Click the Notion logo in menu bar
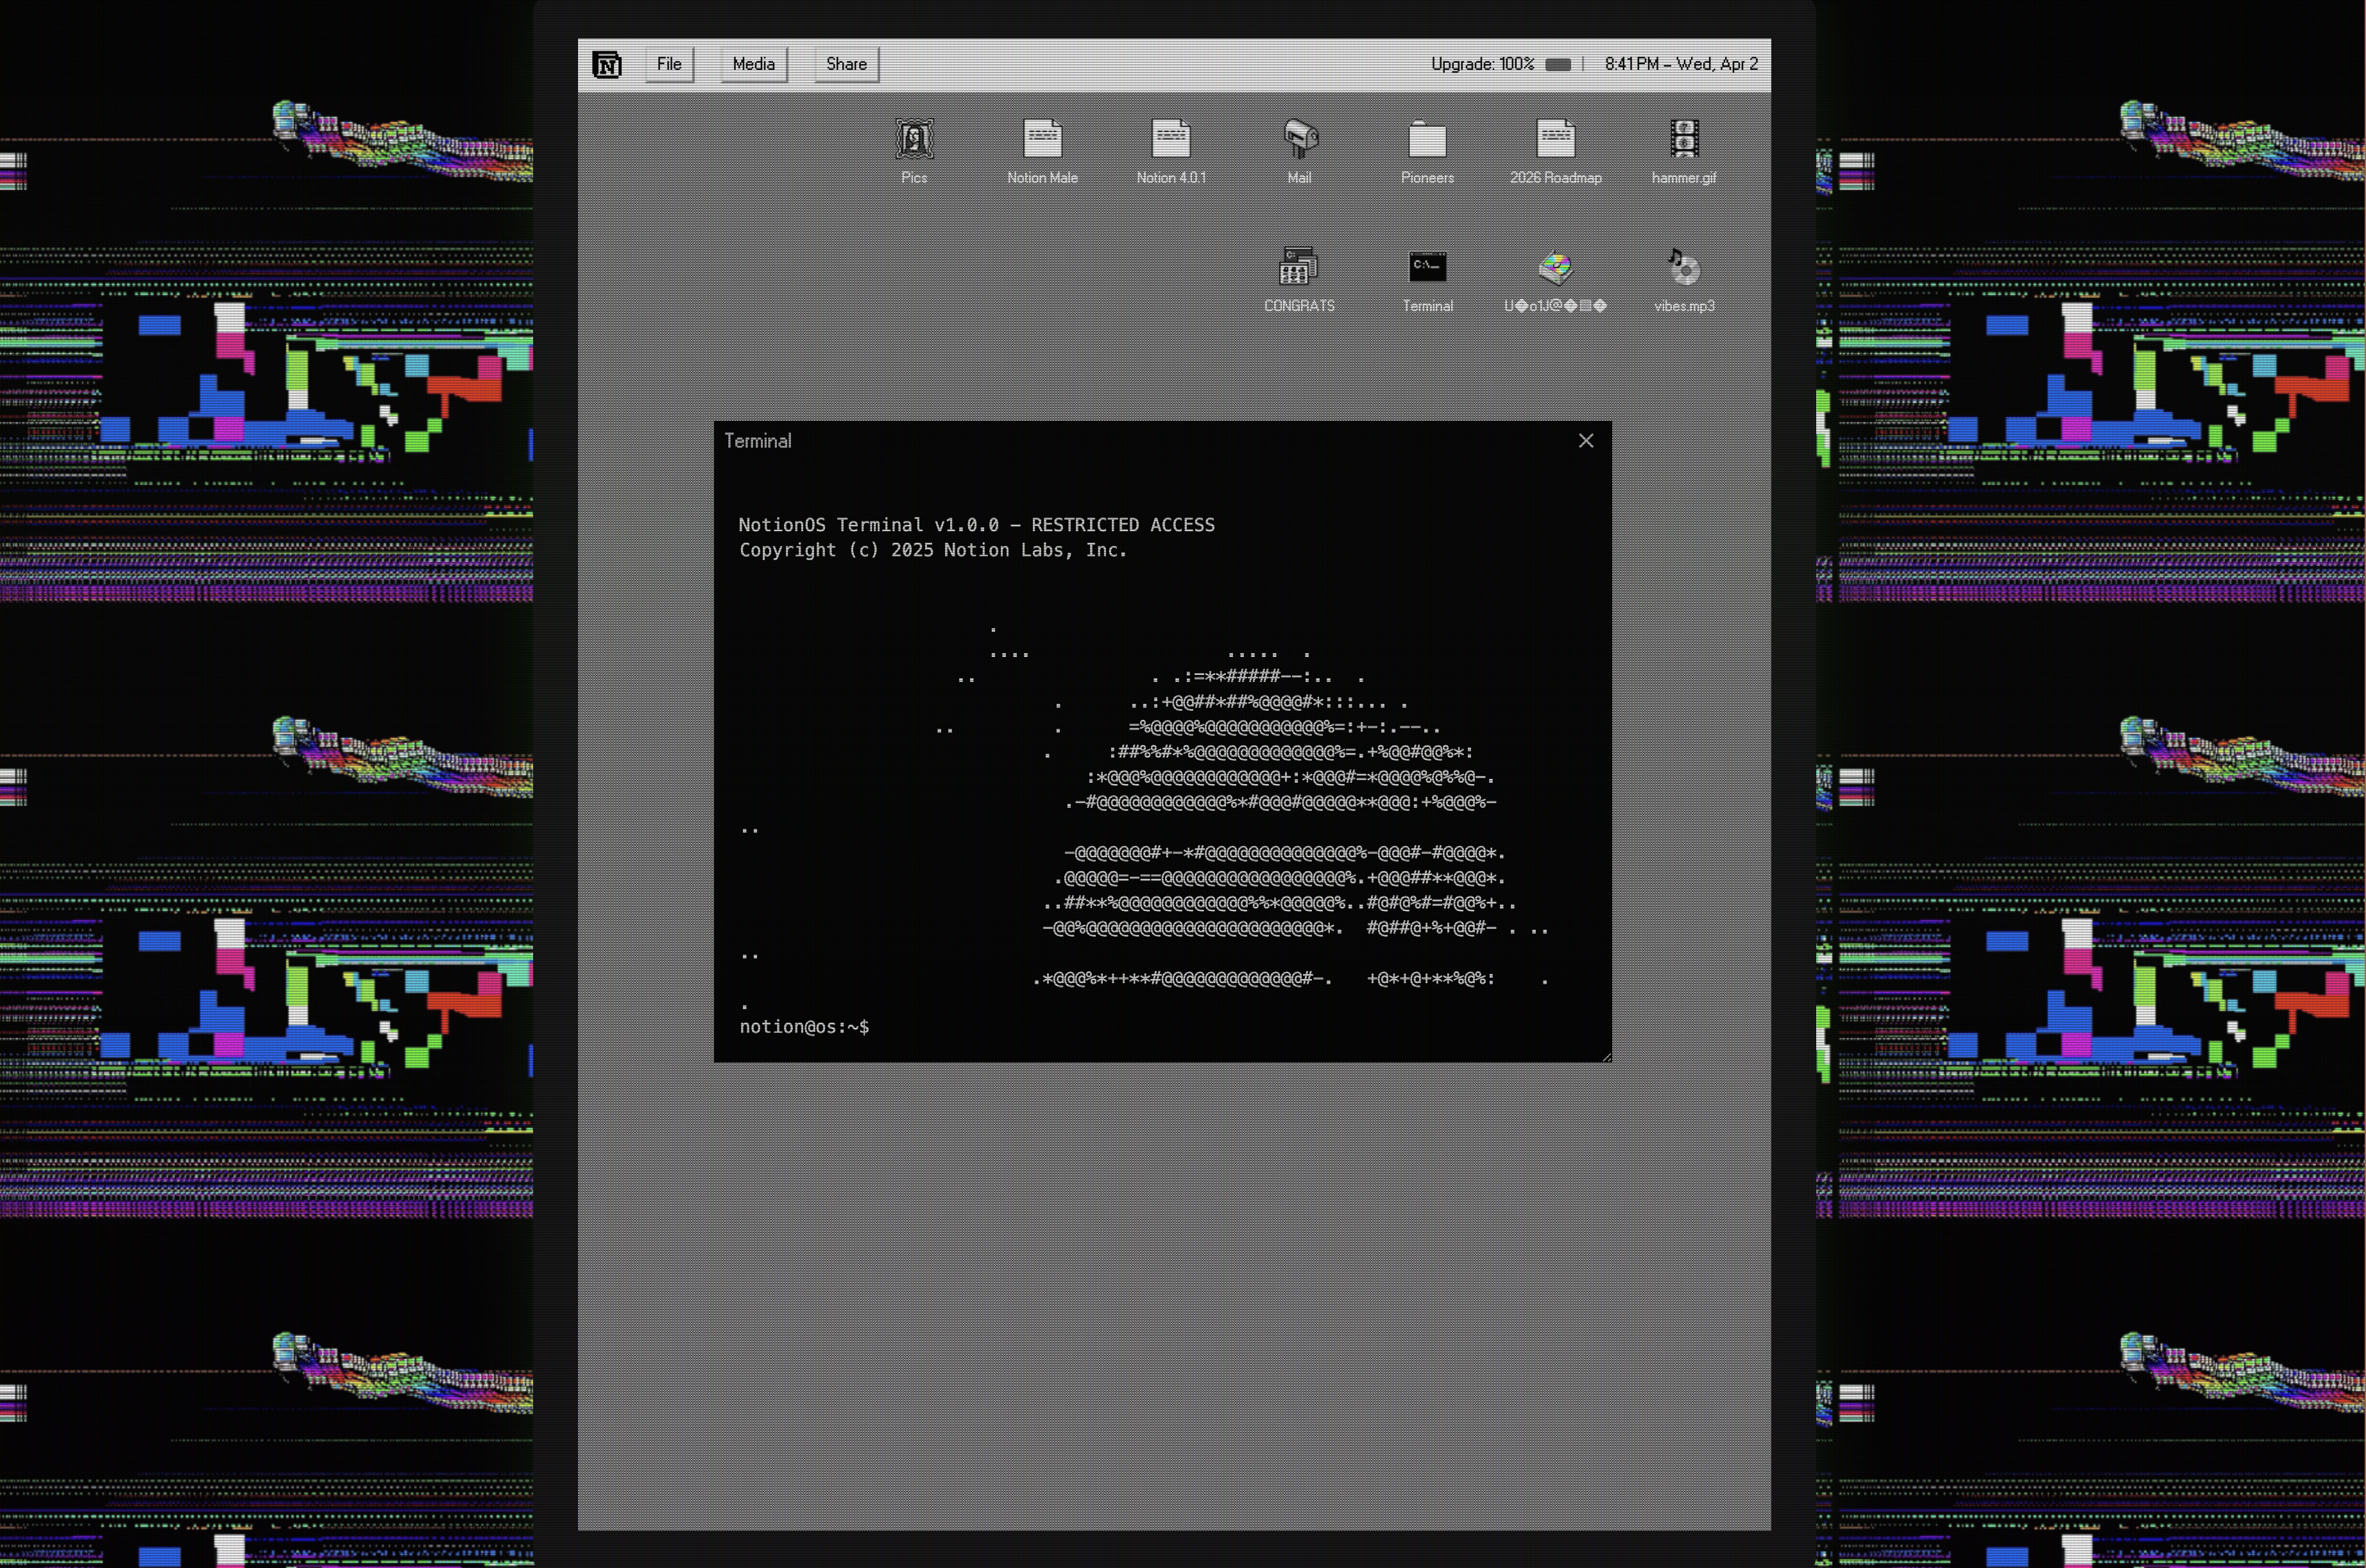 coord(607,65)
